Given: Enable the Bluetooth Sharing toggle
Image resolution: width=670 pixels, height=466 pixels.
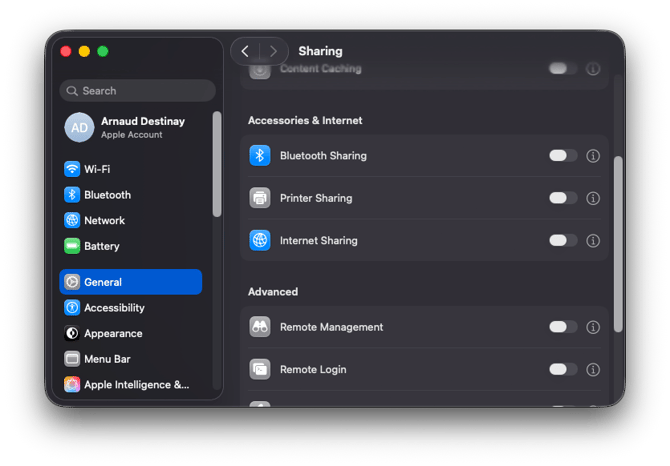Looking at the screenshot, I should point(563,156).
